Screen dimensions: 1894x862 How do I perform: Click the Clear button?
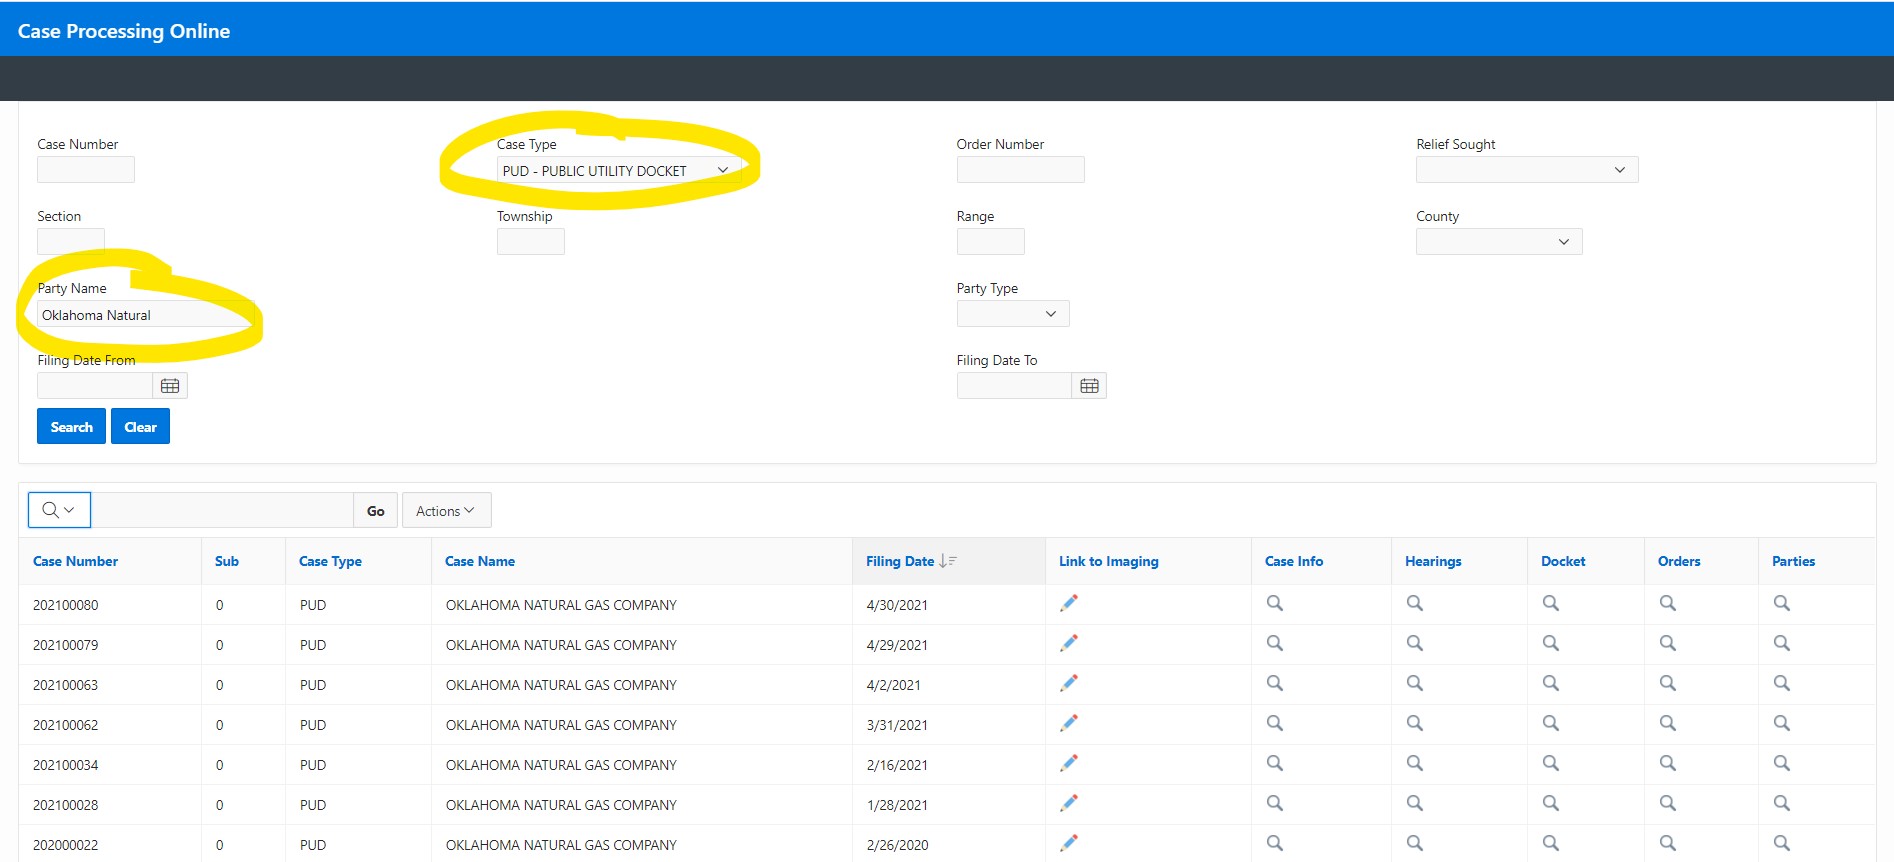click(x=140, y=426)
